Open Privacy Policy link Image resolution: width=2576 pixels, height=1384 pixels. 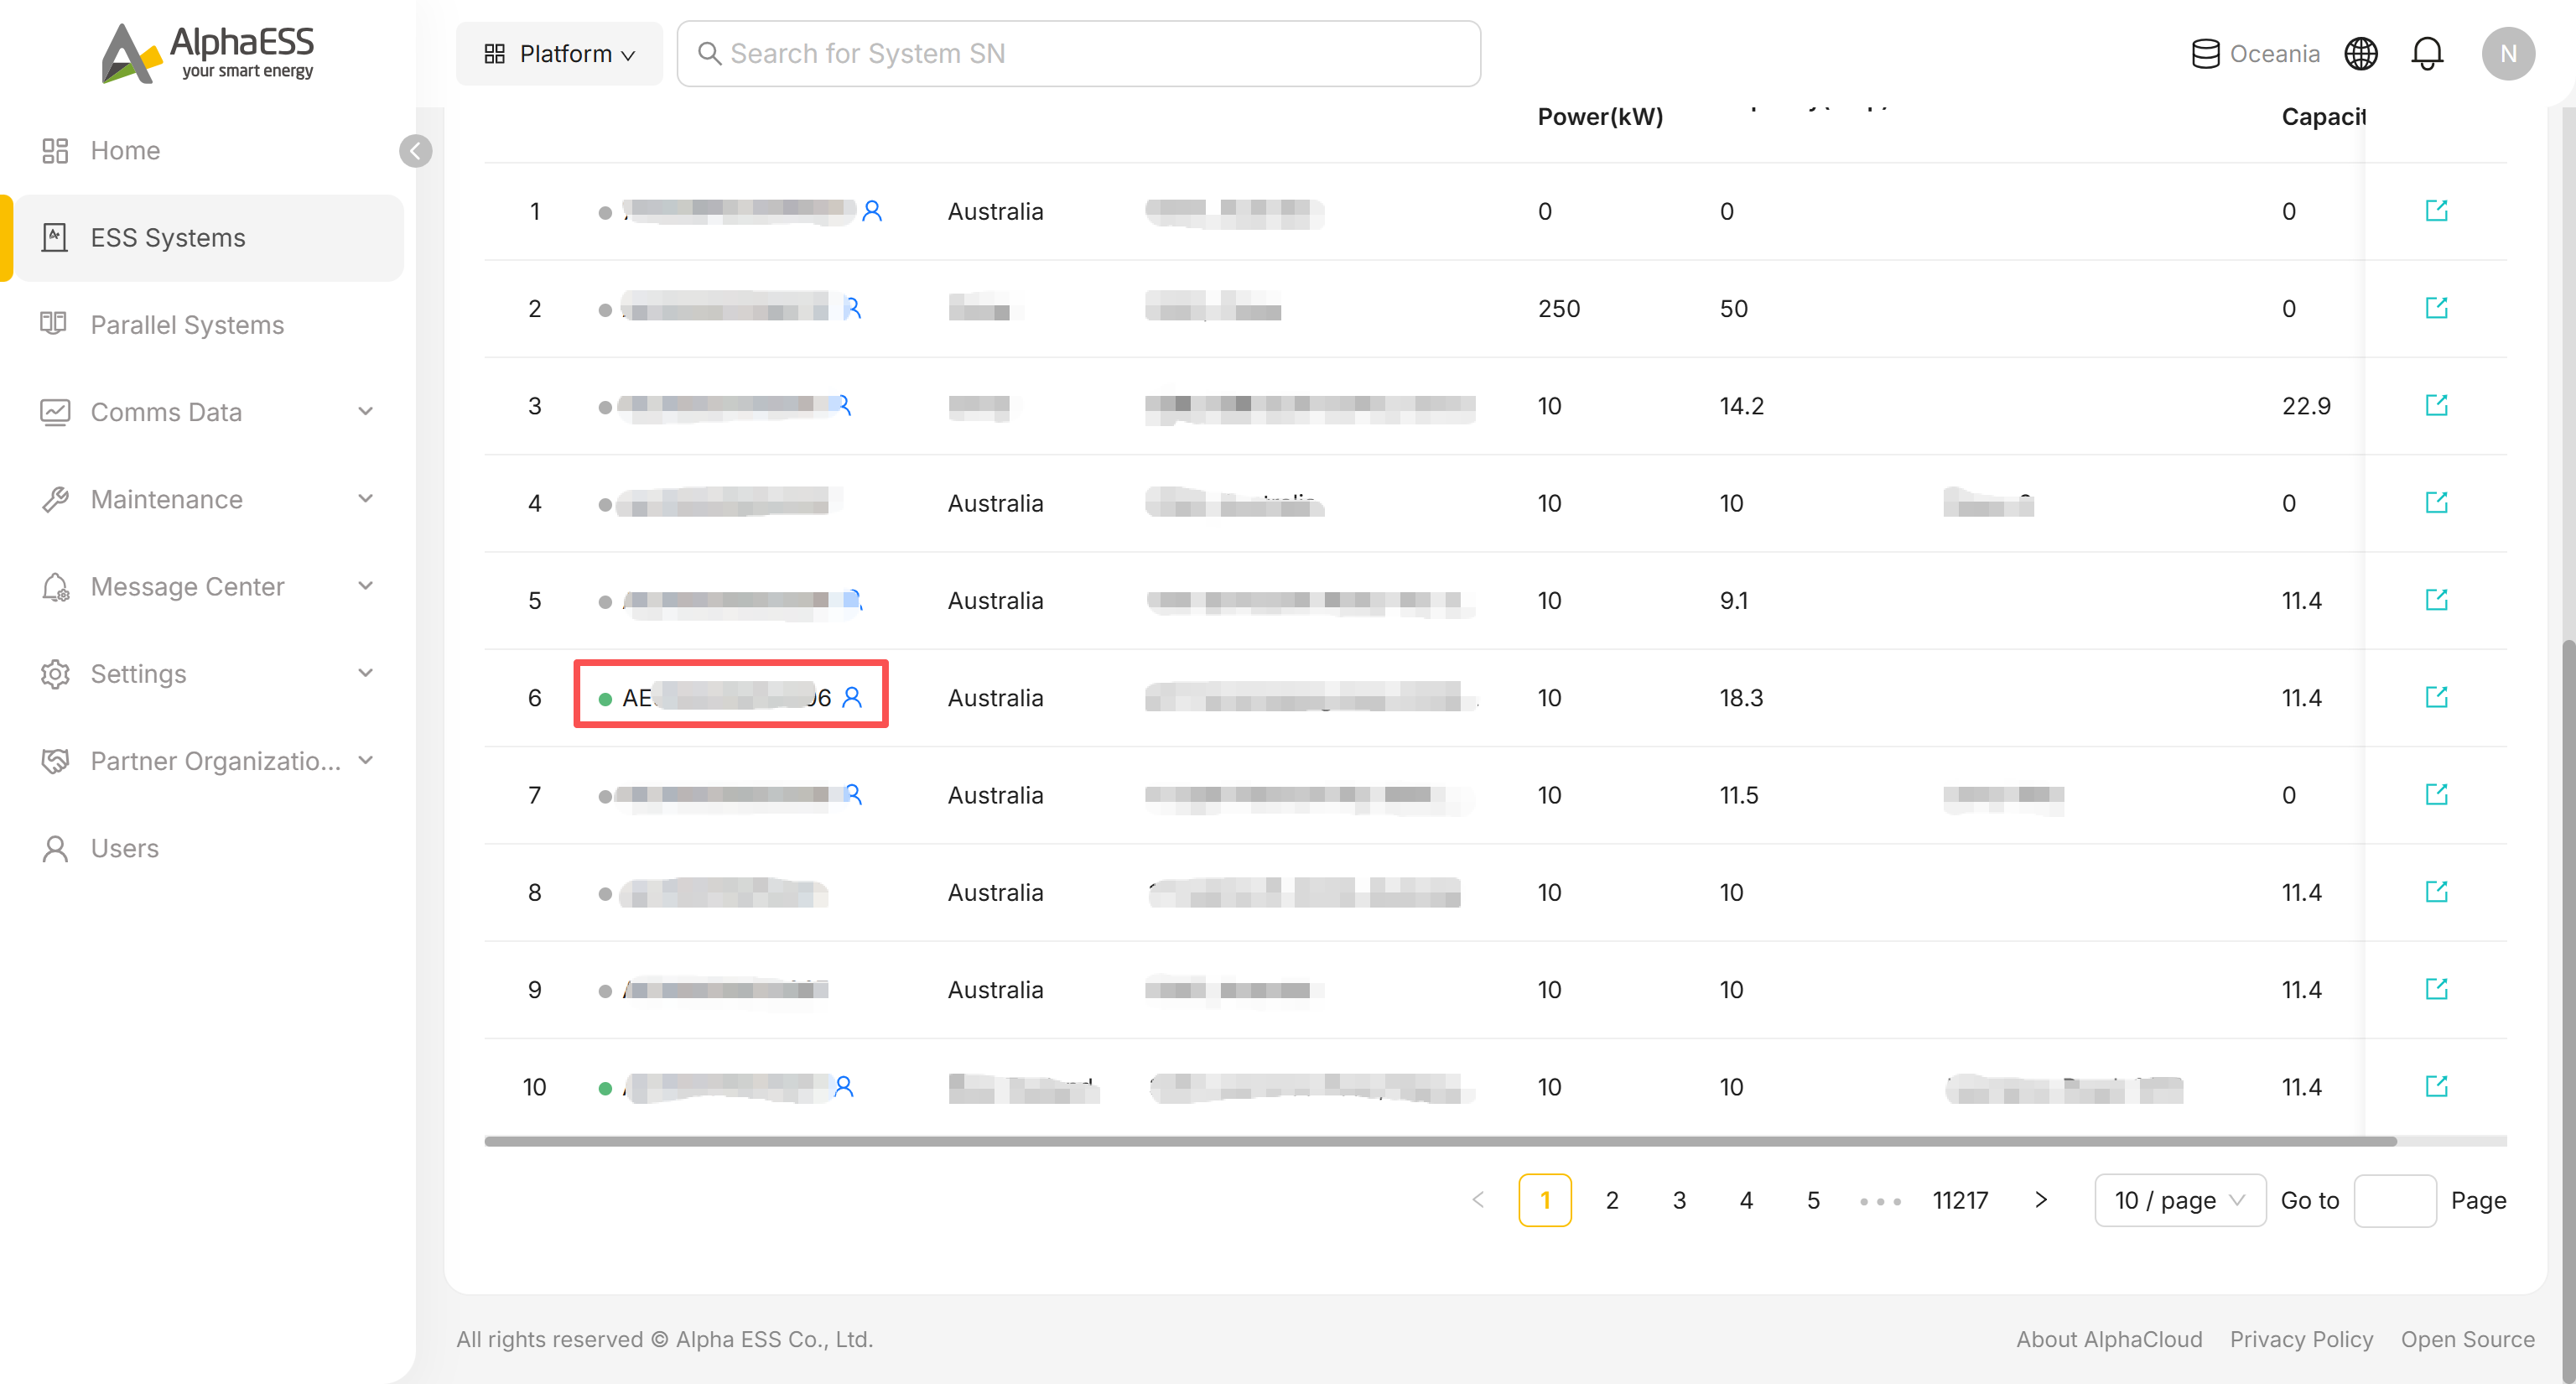pos(2301,1339)
